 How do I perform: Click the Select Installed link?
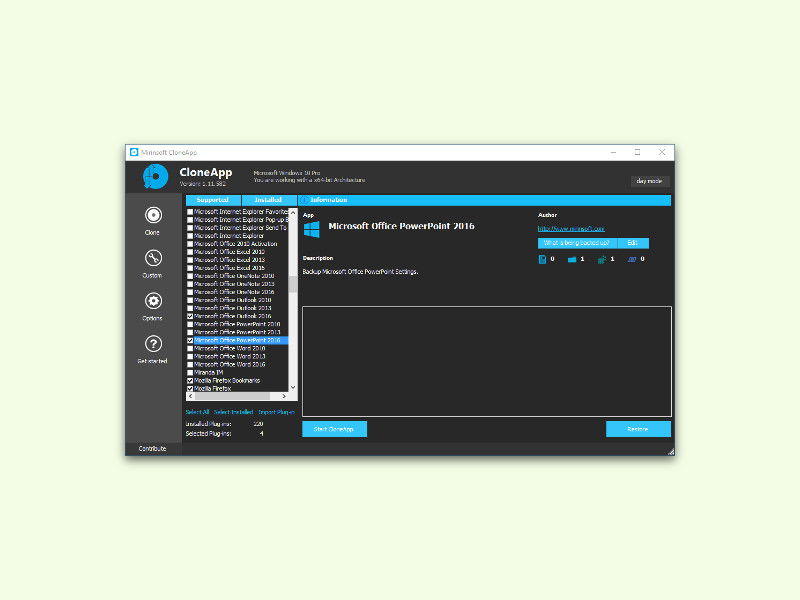pos(234,412)
